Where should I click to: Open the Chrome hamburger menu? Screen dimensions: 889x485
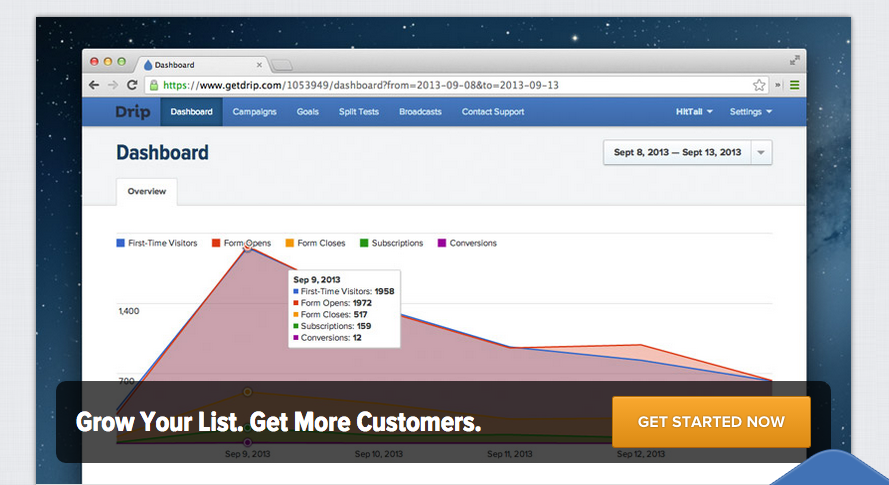click(x=795, y=85)
